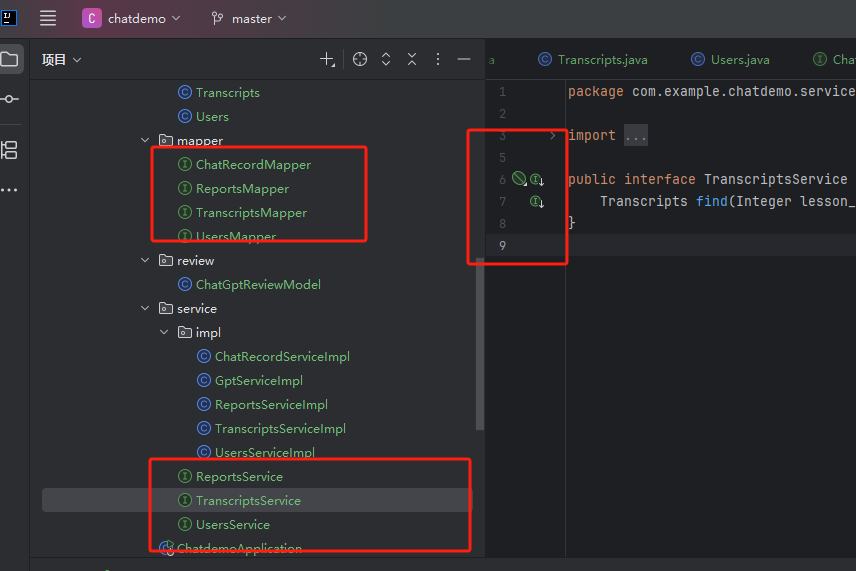The width and height of the screenshot is (856, 571).
Task: Click the git branch icon
Action: [x=217, y=19]
